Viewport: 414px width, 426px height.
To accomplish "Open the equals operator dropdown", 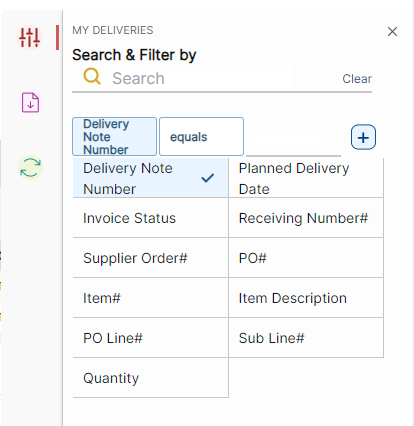I will point(201,136).
